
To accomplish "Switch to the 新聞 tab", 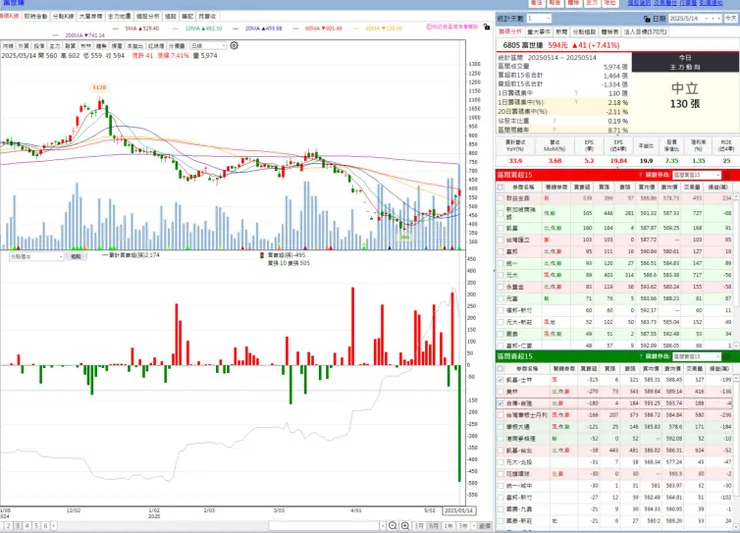I will [561, 32].
